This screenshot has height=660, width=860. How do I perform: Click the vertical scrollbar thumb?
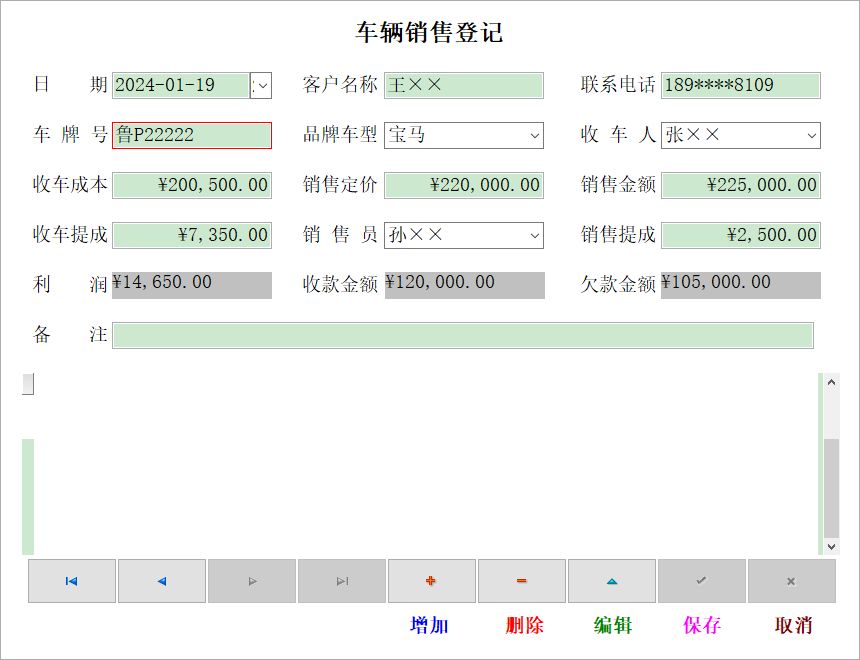[831, 488]
